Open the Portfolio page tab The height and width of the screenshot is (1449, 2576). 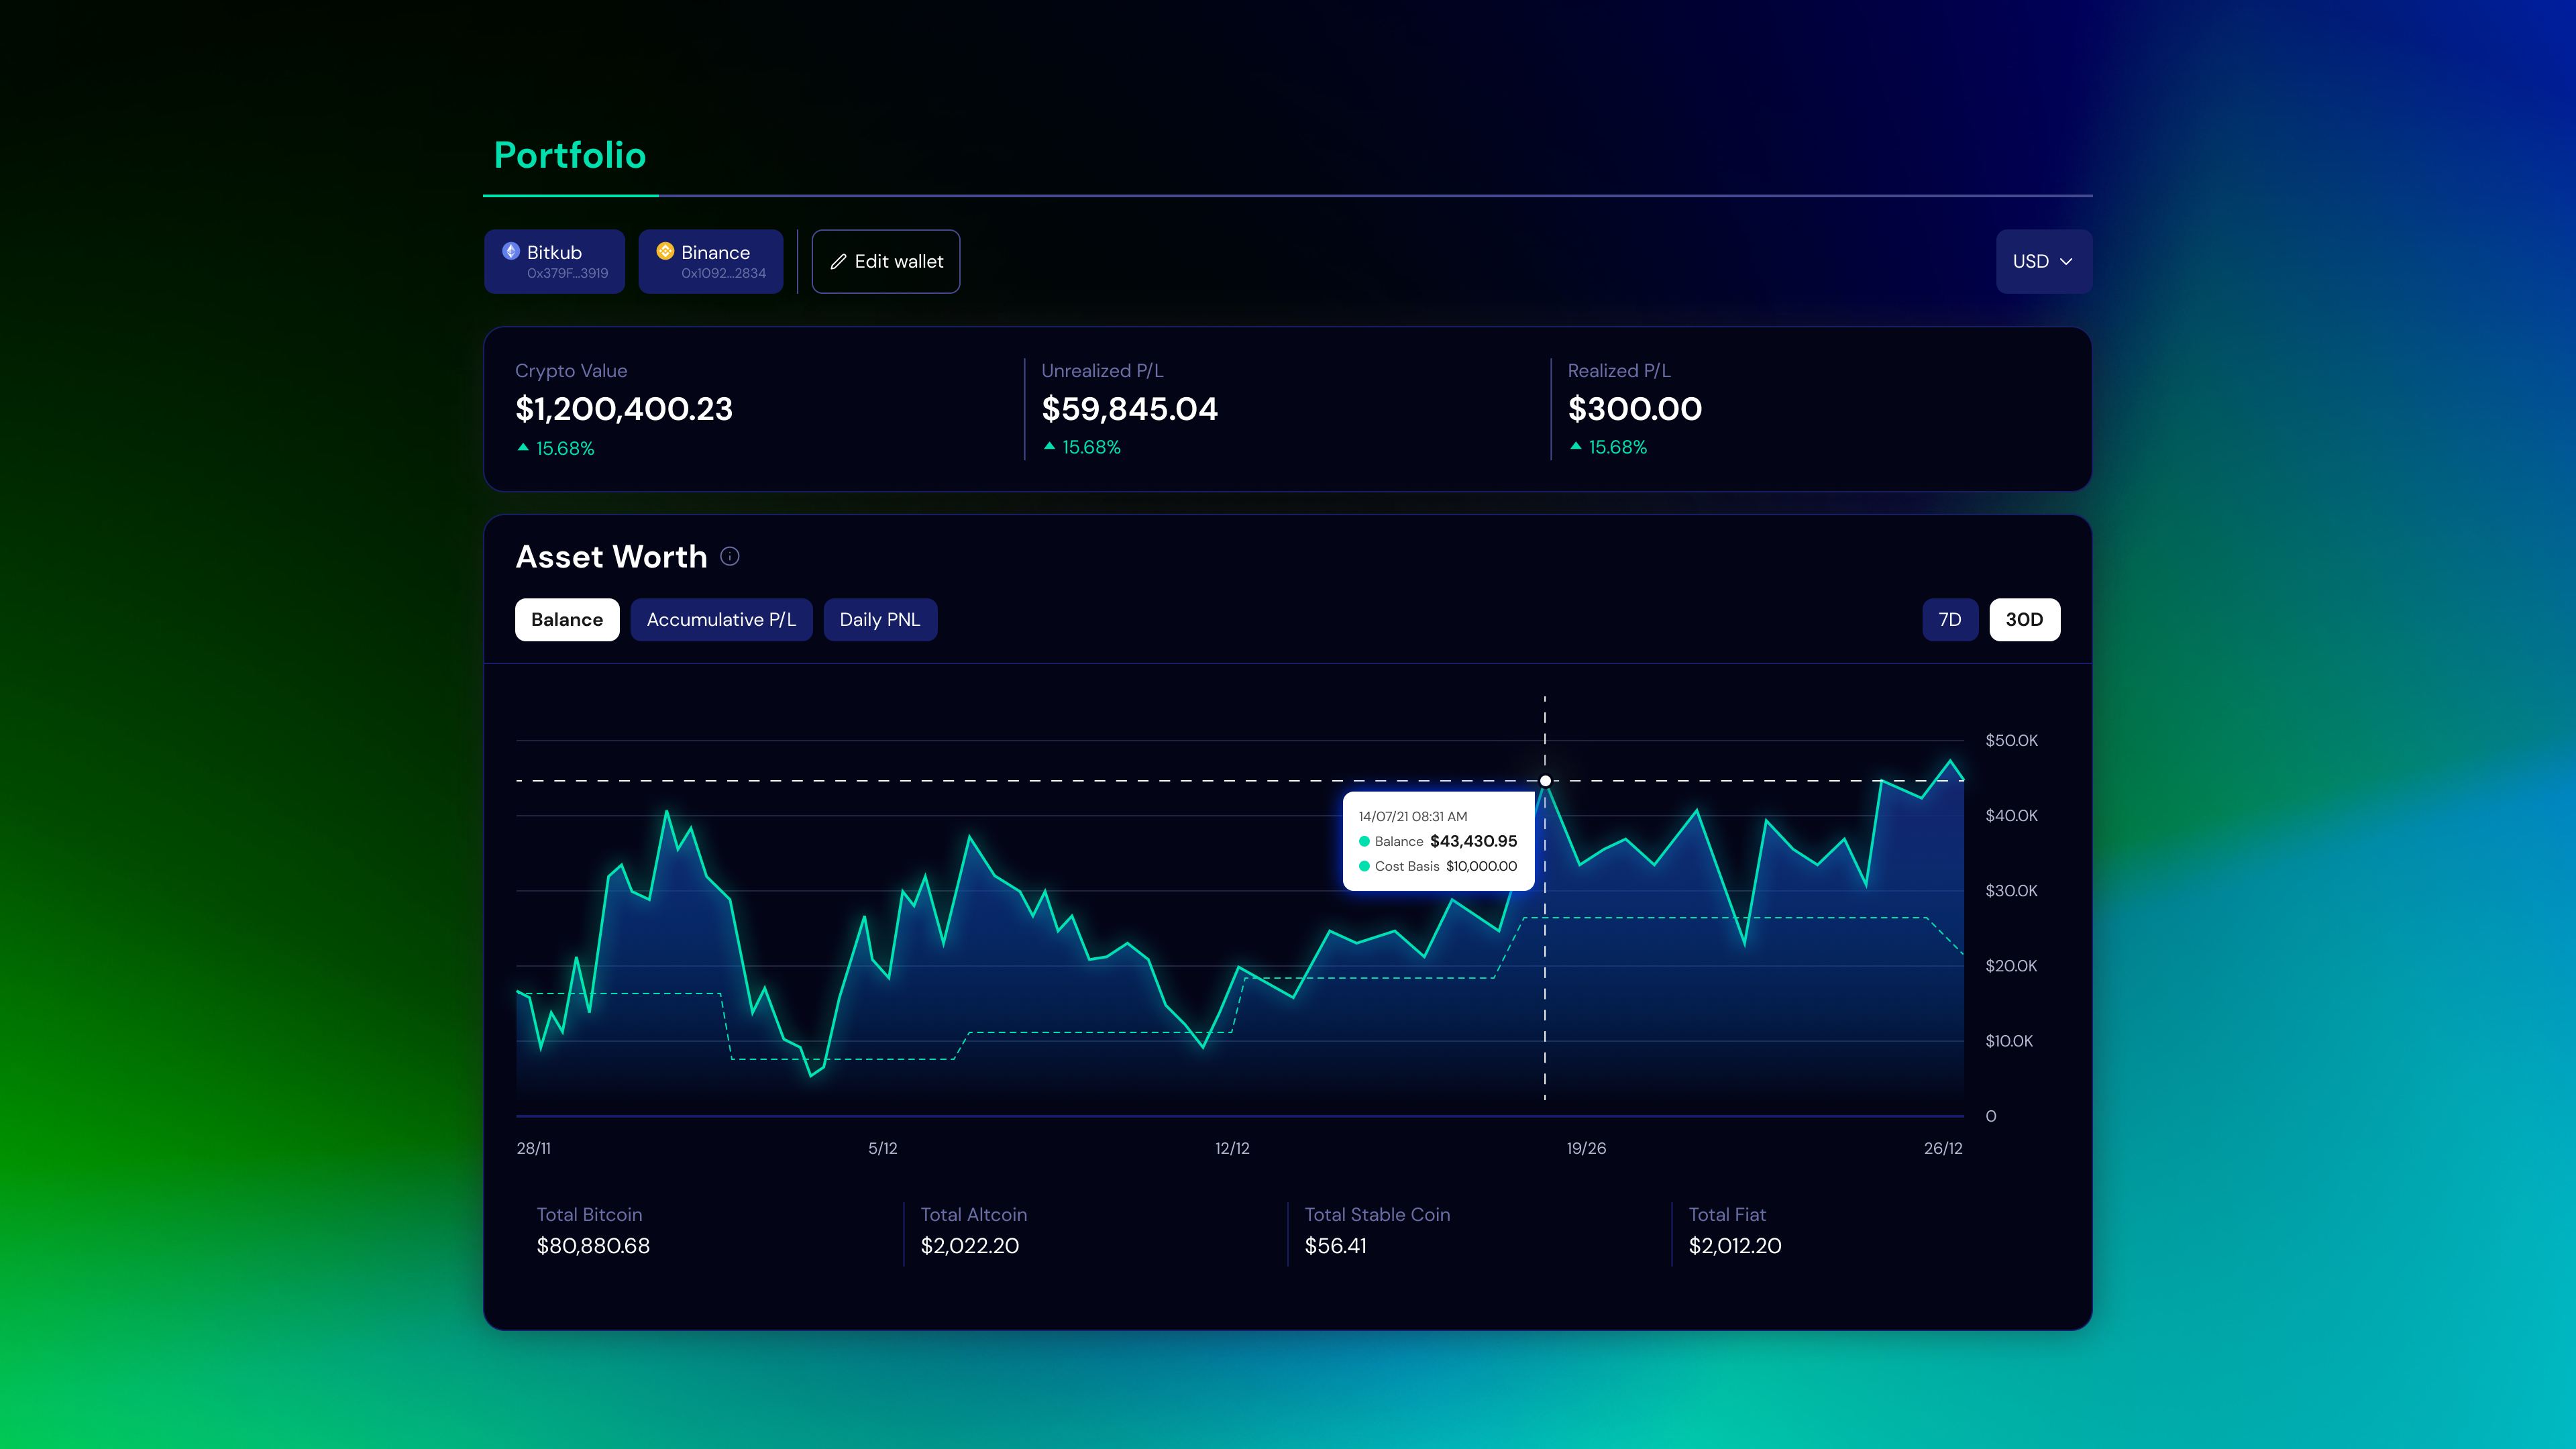point(570,156)
